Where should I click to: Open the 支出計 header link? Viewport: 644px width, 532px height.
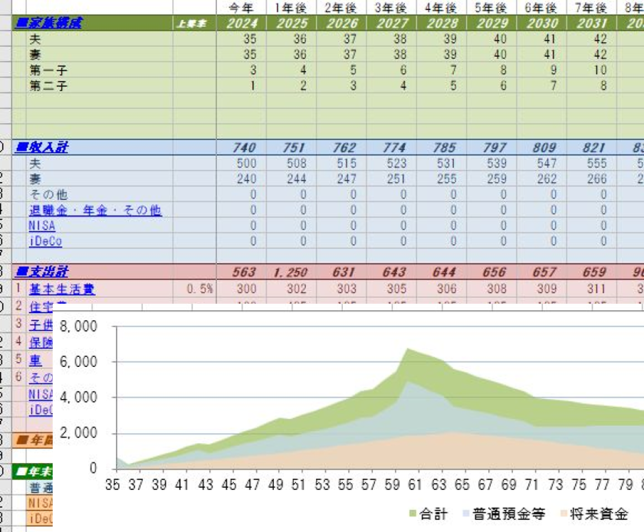[x=41, y=272]
